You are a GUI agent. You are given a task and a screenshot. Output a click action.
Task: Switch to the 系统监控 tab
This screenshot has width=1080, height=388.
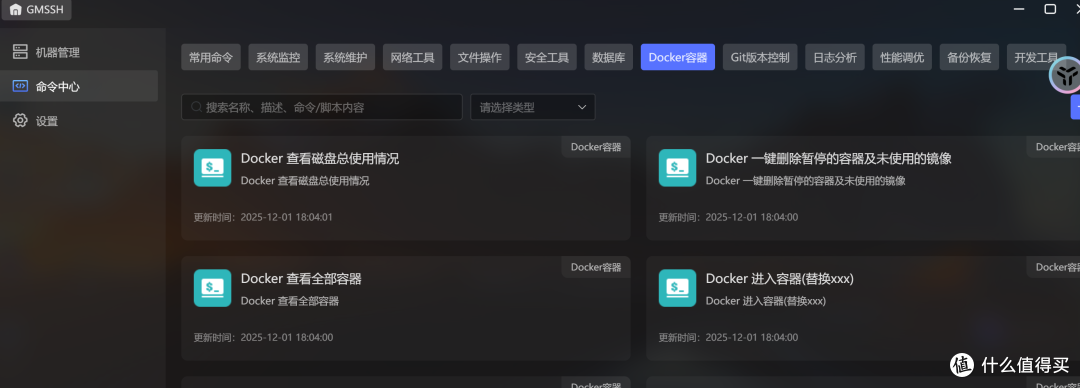tap(278, 57)
